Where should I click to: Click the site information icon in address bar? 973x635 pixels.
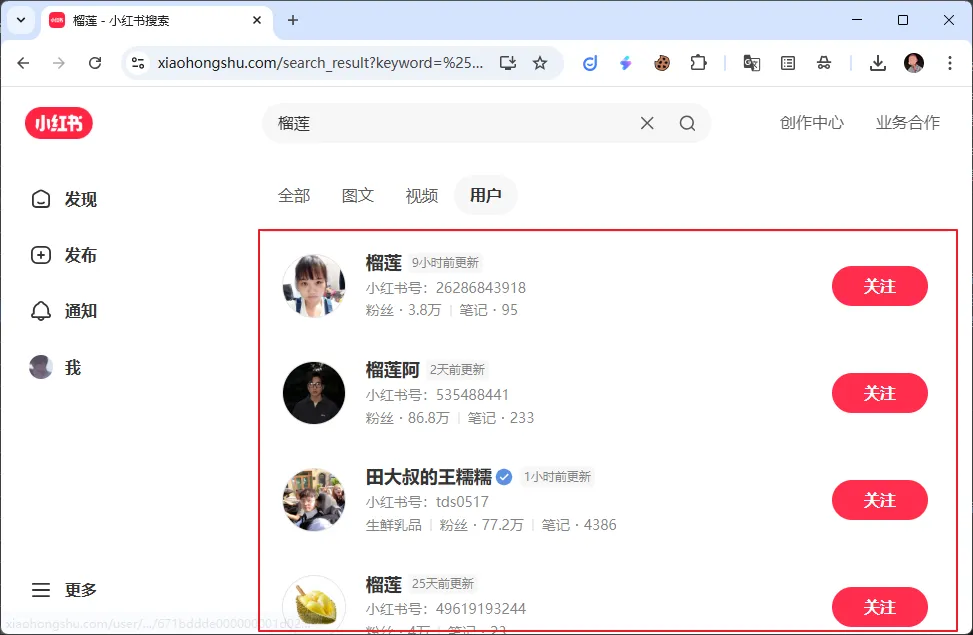pyautogui.click(x=139, y=63)
